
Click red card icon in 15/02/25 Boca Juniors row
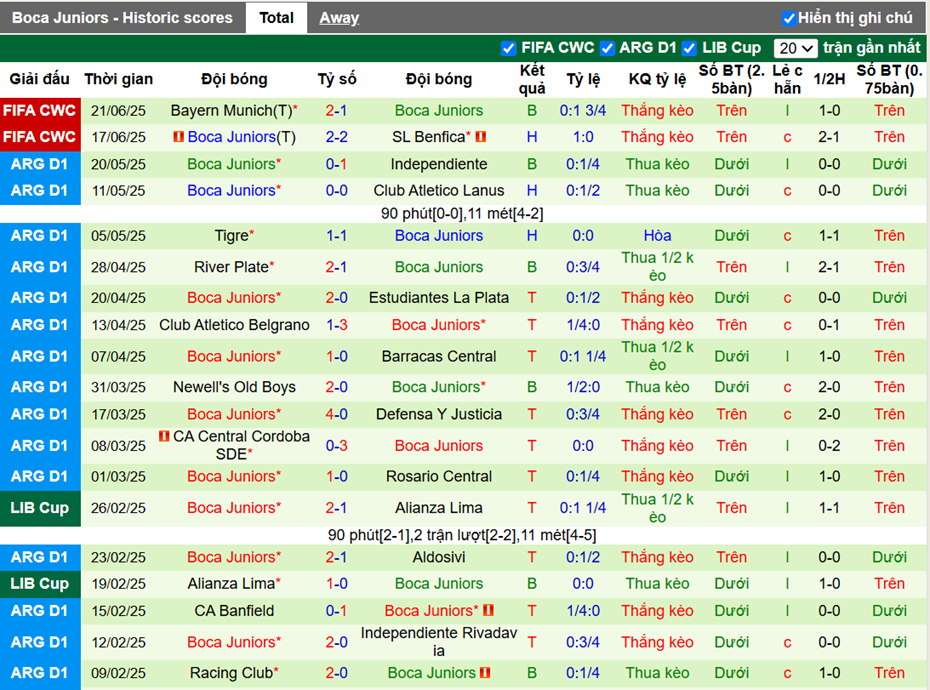click(x=489, y=610)
